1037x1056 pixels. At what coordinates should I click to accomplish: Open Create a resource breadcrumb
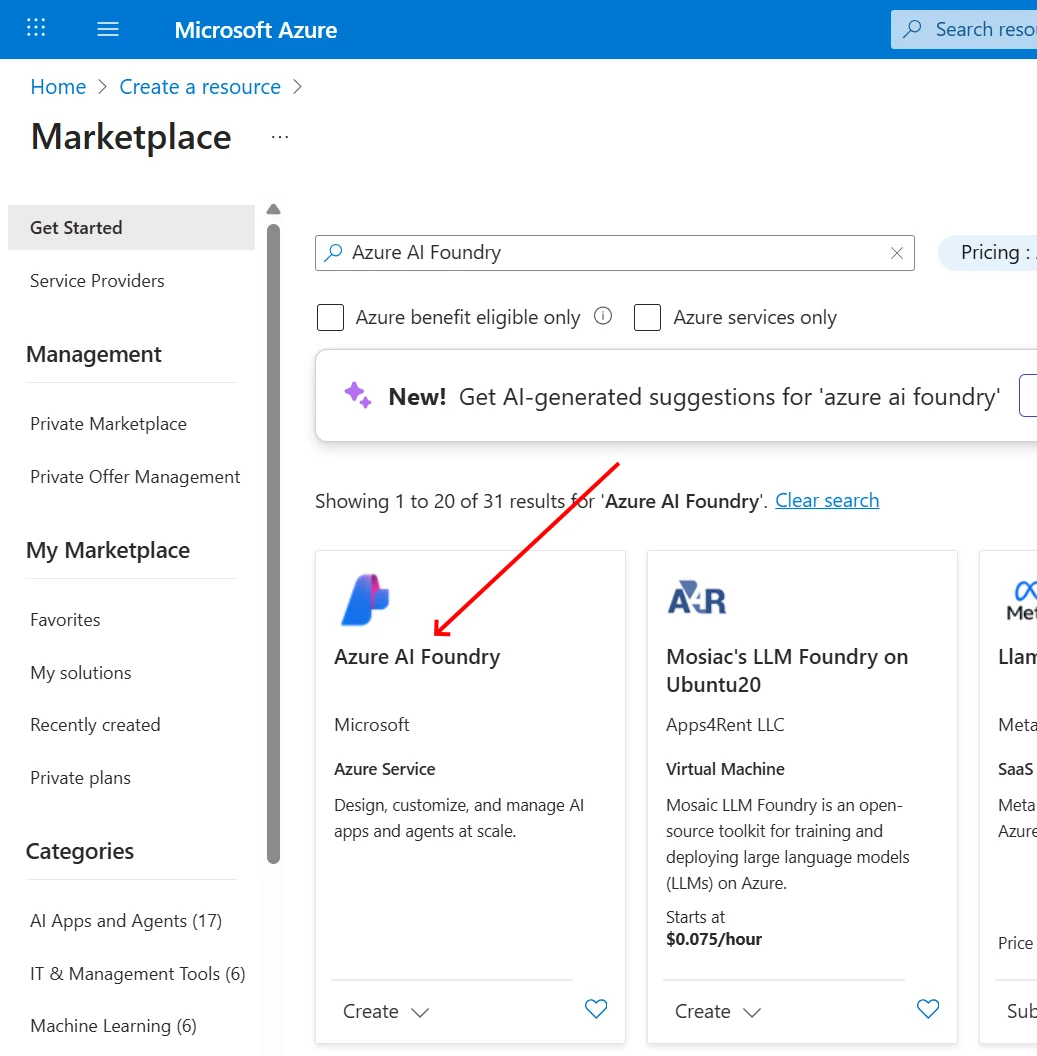coord(200,87)
